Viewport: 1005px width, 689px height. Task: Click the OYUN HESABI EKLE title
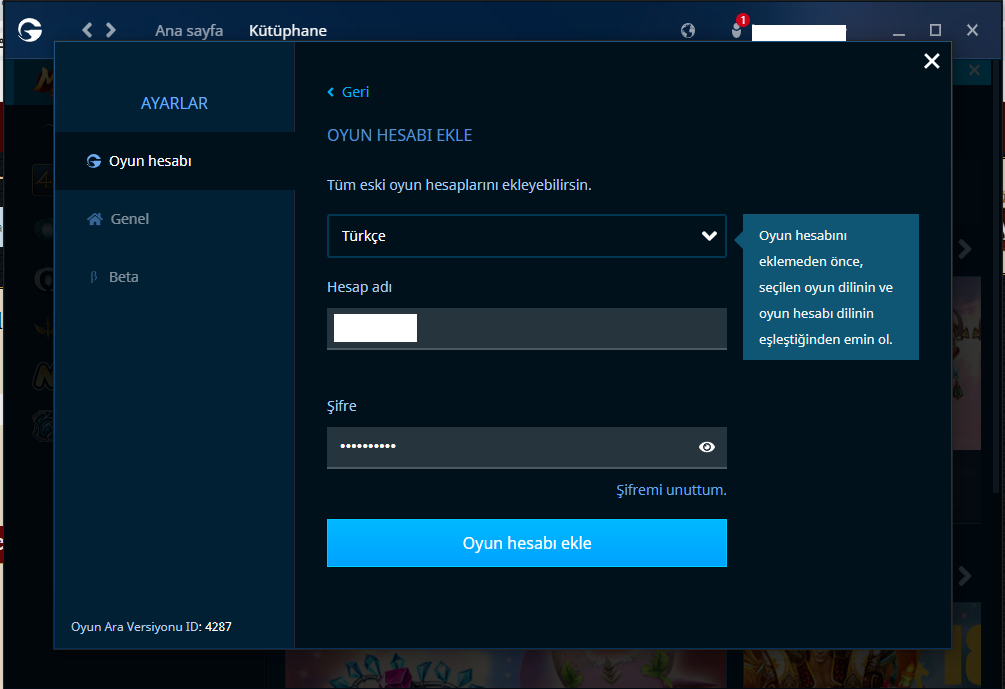(x=399, y=135)
